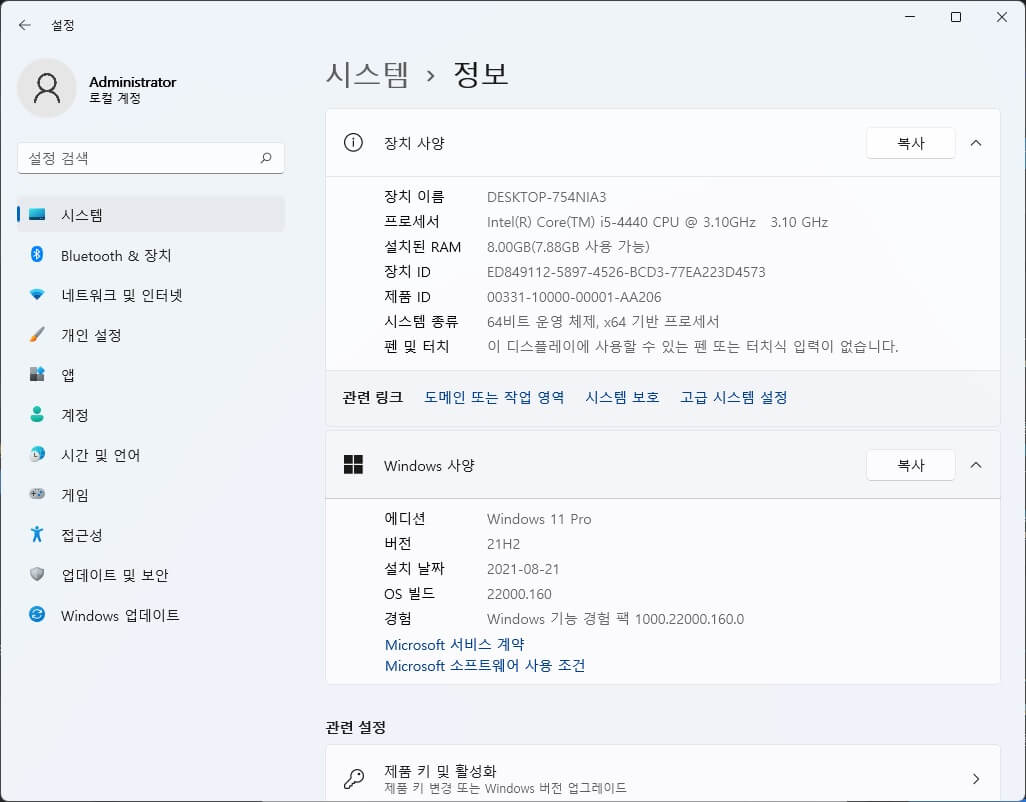Open 게임 settings page

151,495
